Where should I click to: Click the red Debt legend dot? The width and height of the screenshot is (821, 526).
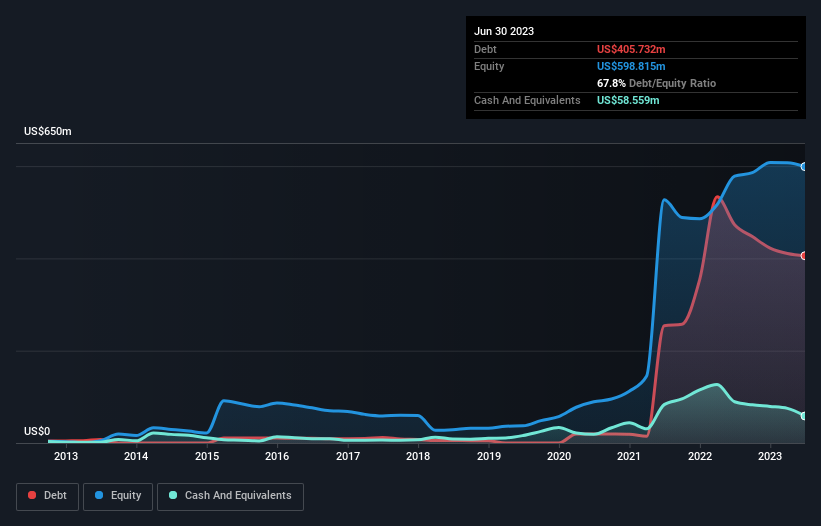(x=32, y=495)
